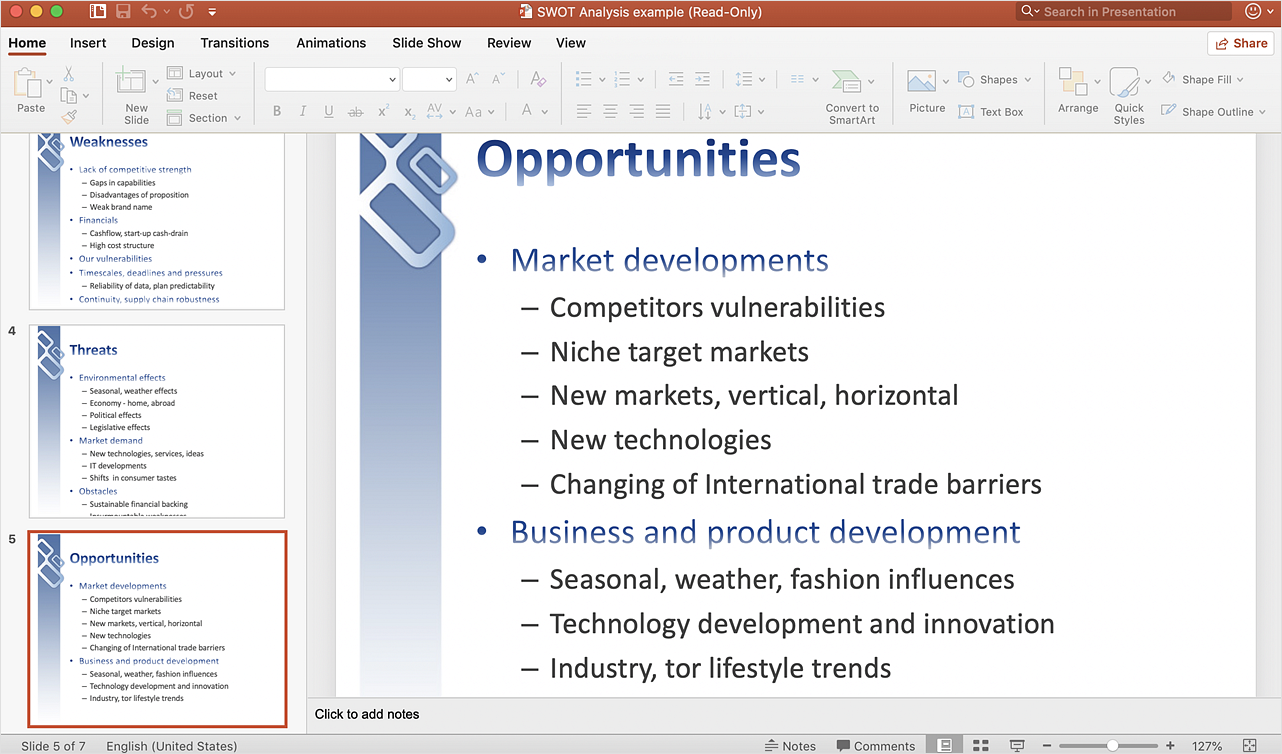
Task: Click the Fit Slide to Window icon
Action: pos(1249,746)
